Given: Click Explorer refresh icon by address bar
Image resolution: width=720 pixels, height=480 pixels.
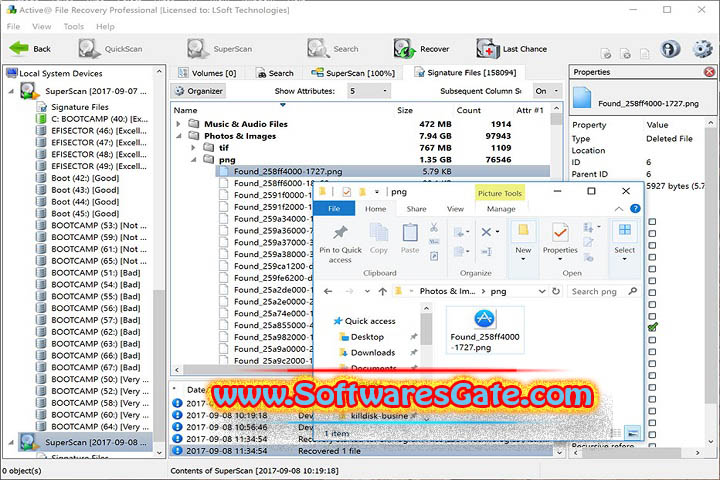Looking at the screenshot, I should coord(556,291).
